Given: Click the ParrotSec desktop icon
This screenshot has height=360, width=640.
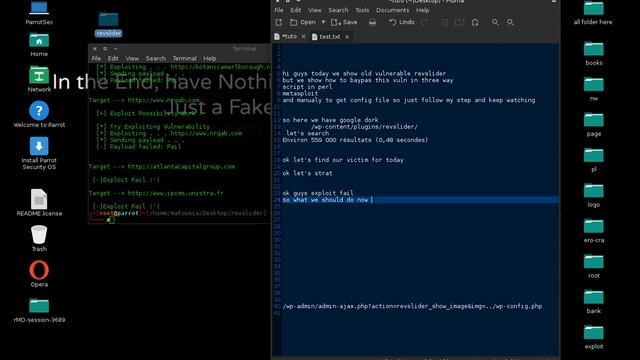Looking at the screenshot, I should coord(39,12).
